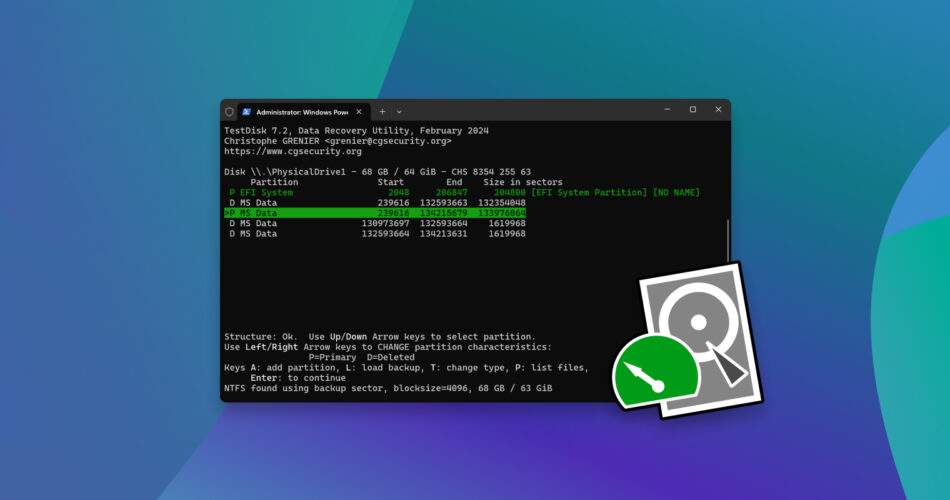Click the 'Keys A: add partition' help line
Viewport: 950px width, 500px height.
(406, 368)
